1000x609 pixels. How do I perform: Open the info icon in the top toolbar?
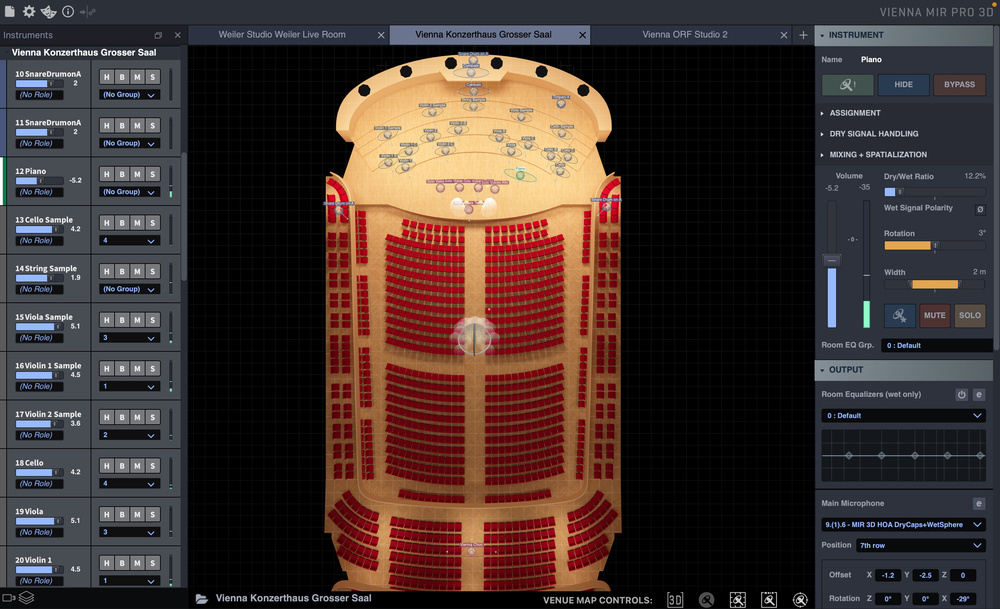pyautogui.click(x=67, y=11)
